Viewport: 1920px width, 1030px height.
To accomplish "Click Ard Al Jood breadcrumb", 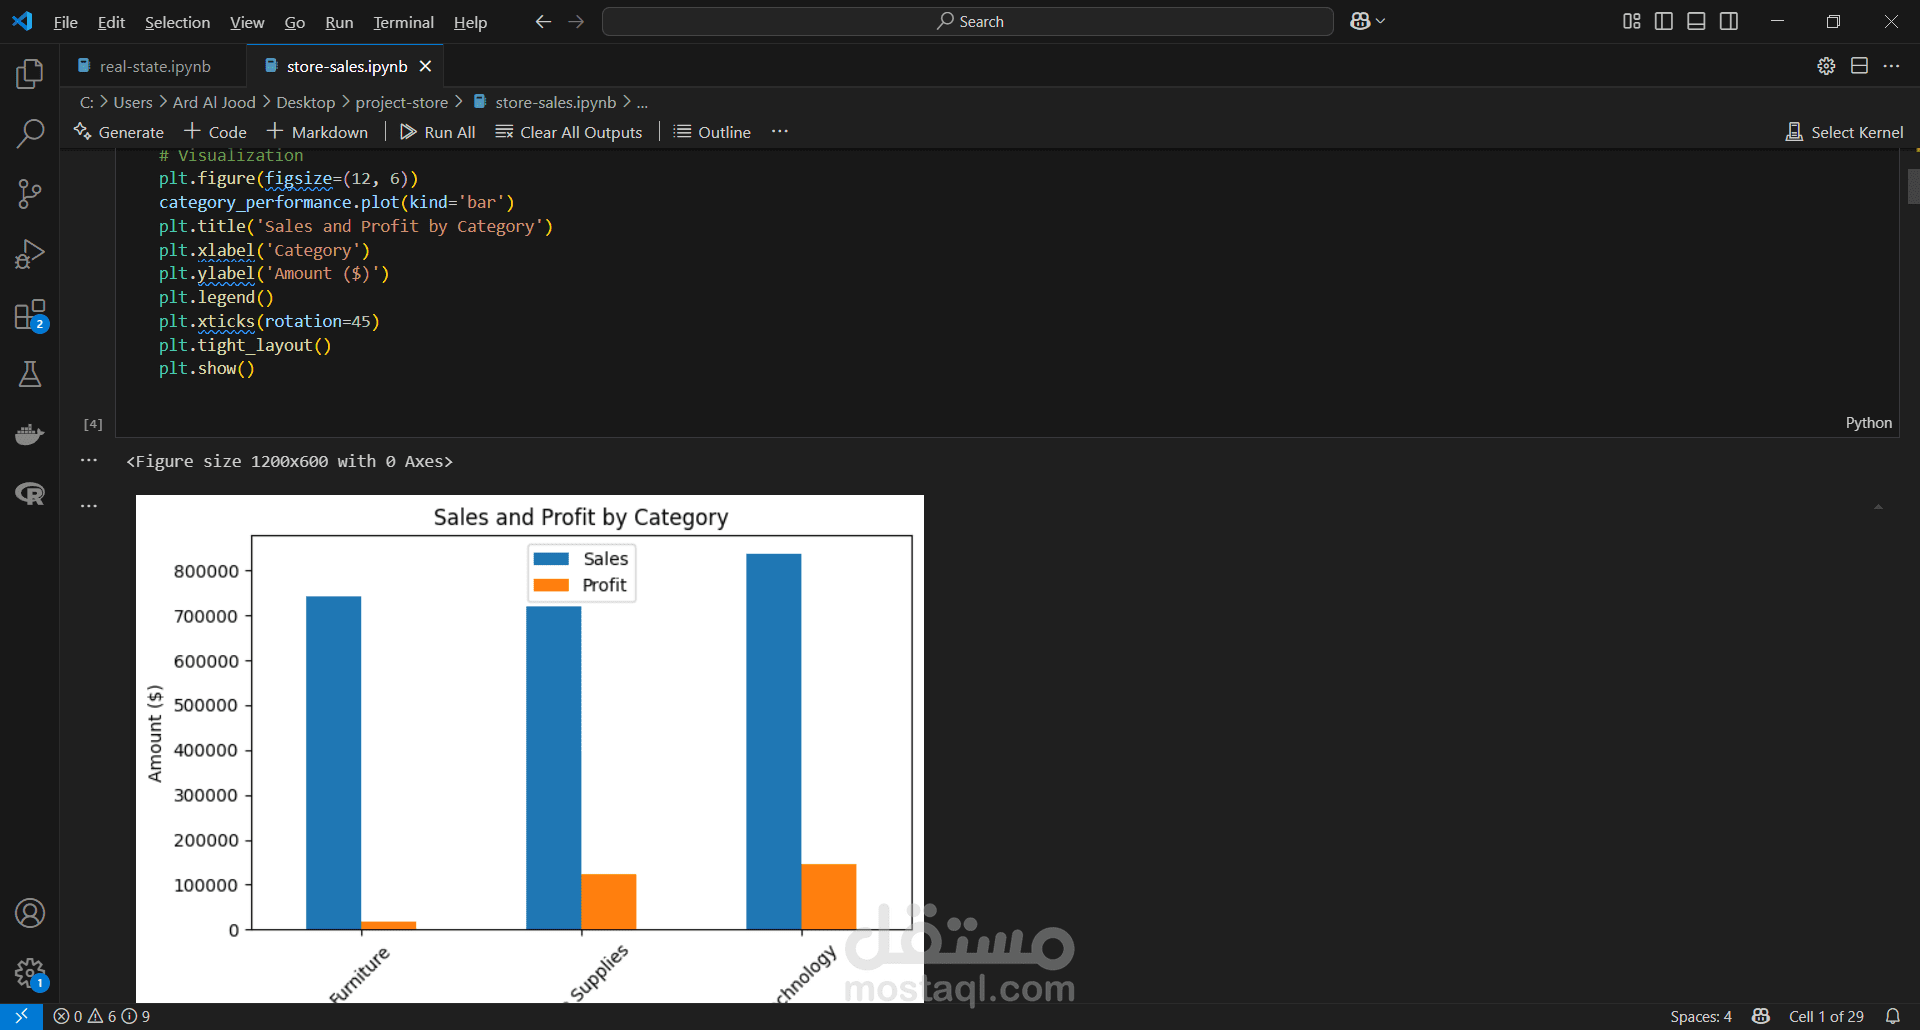I will pyautogui.click(x=214, y=102).
